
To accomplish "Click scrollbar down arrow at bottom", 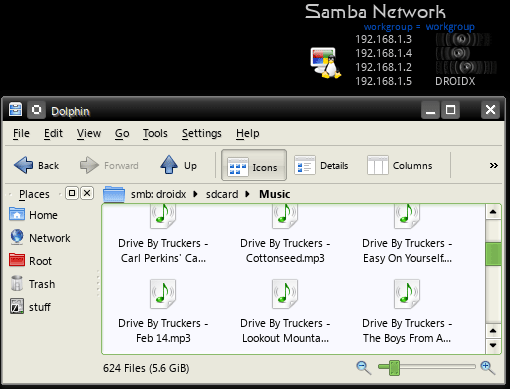I will coord(493,345).
